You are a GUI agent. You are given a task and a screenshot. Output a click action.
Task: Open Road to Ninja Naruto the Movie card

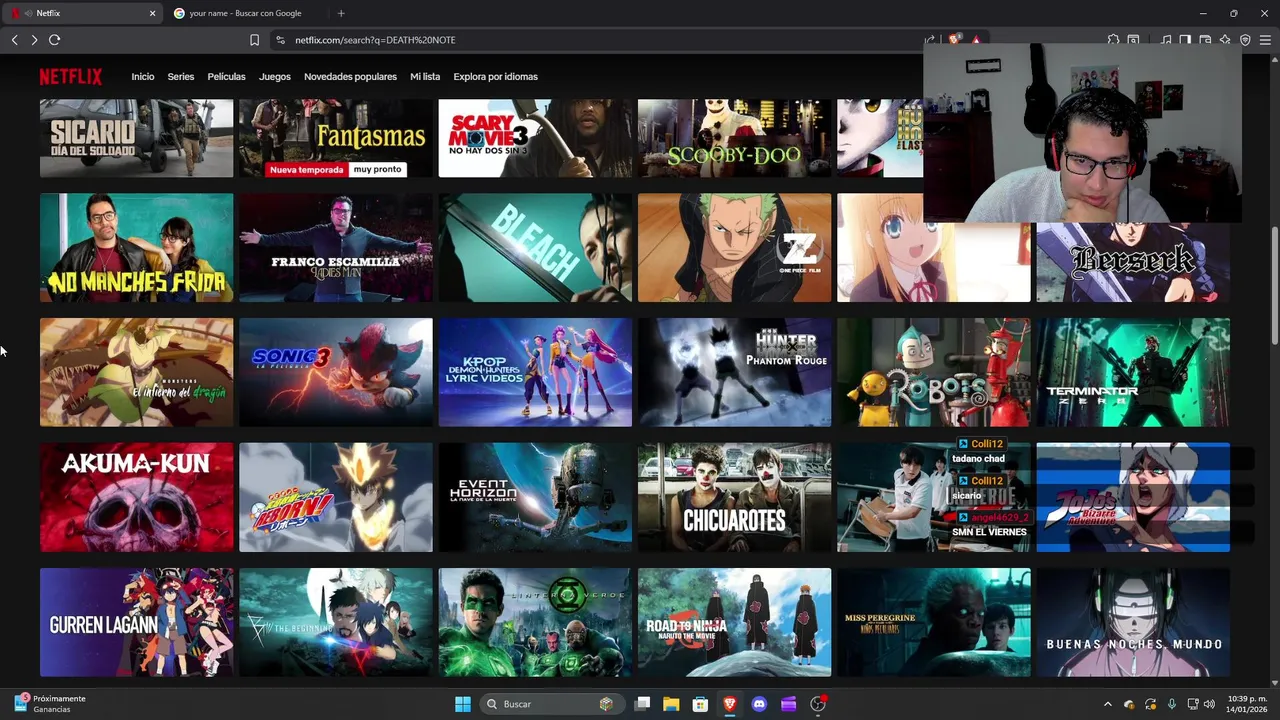734,622
